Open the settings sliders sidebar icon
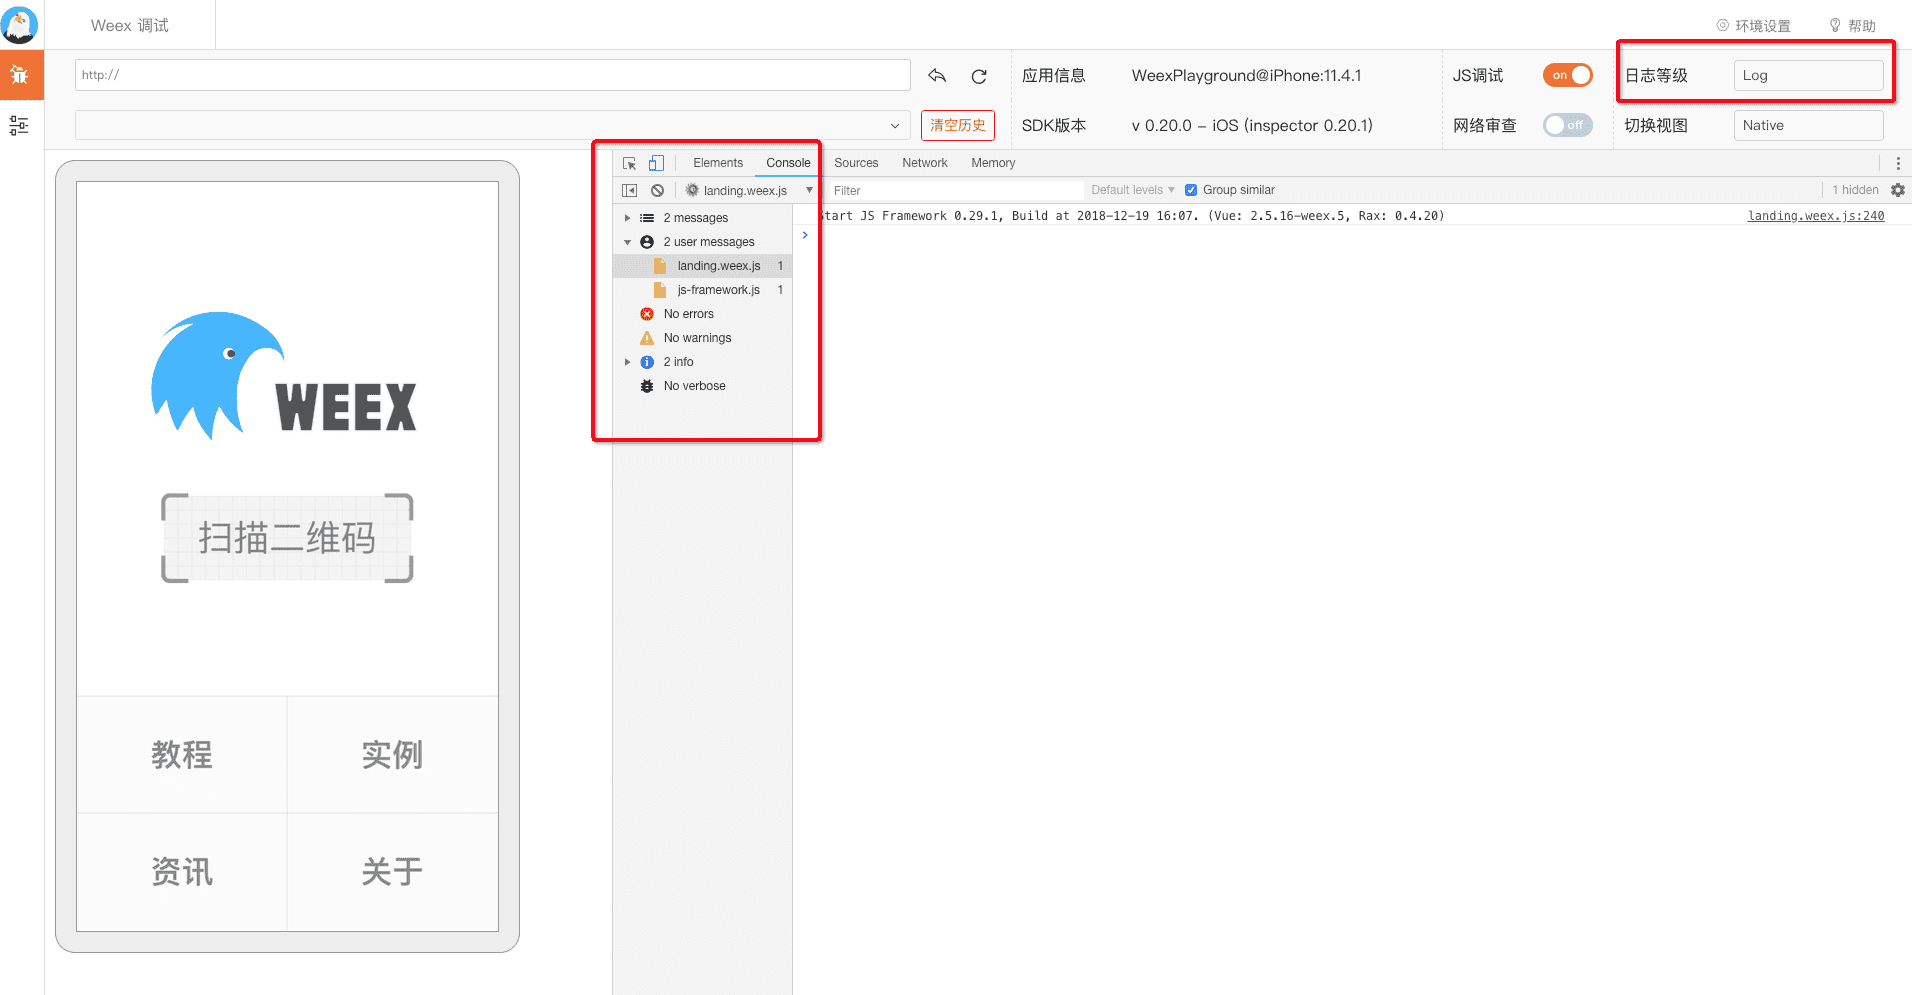 tap(19, 125)
